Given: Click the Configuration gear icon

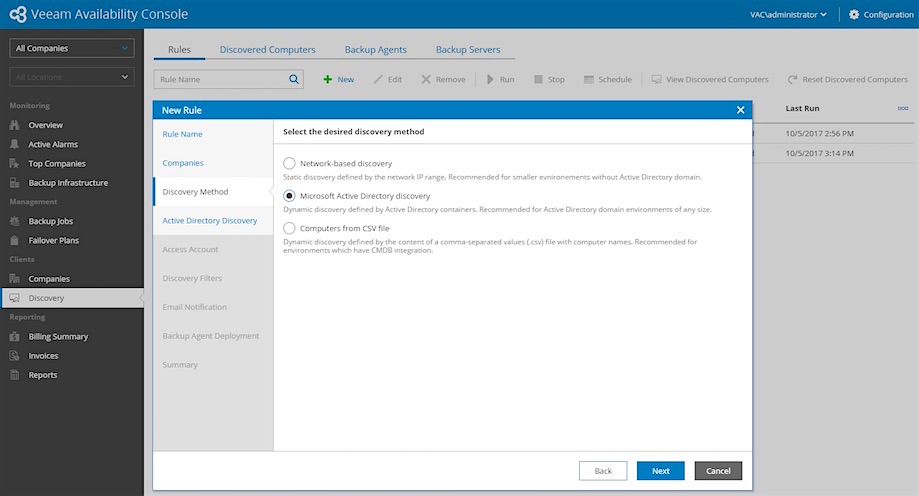Looking at the screenshot, I should point(854,14).
